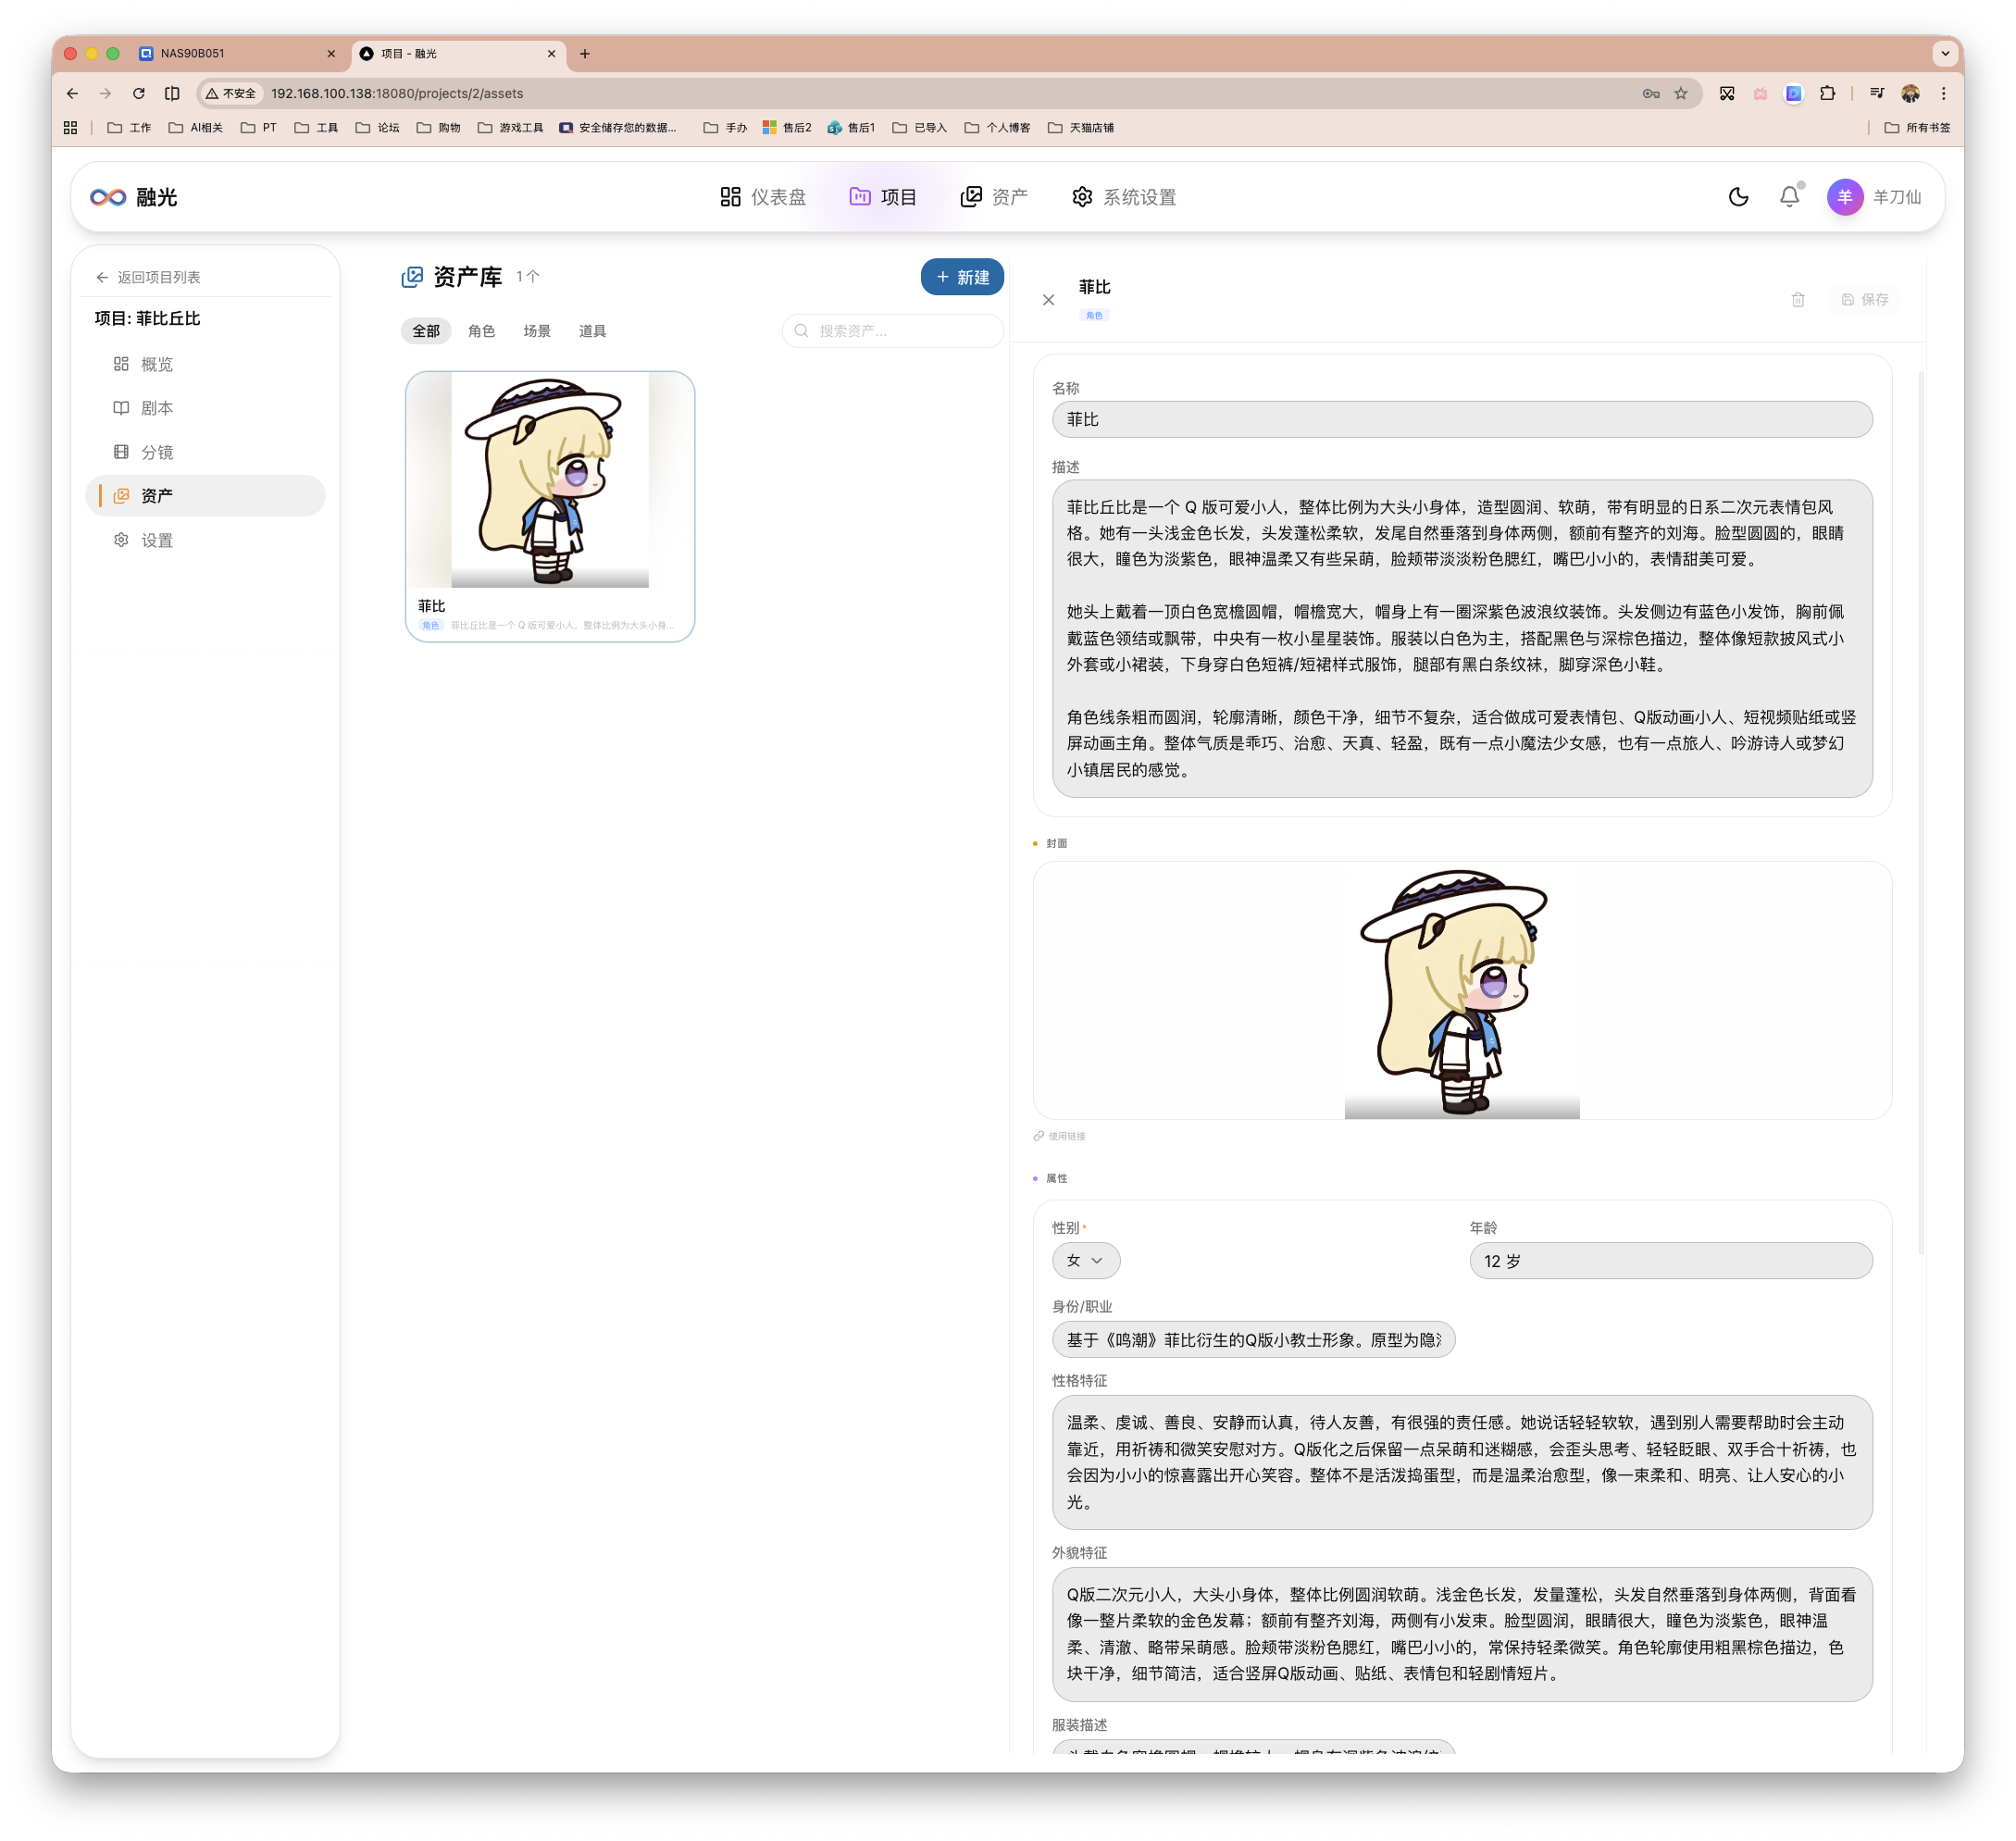This screenshot has height=1841, width=2016.
Task: Click the browser forward arrow
Action: point(105,93)
